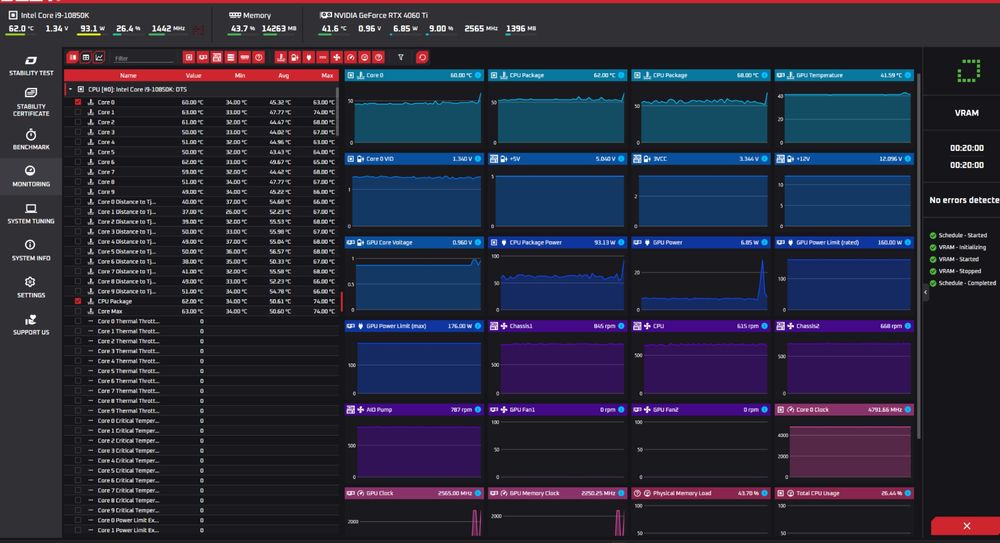Check the Core 0 Thermal Throttling checkbox
Viewport: 1000px width, 543px height.
point(78,321)
